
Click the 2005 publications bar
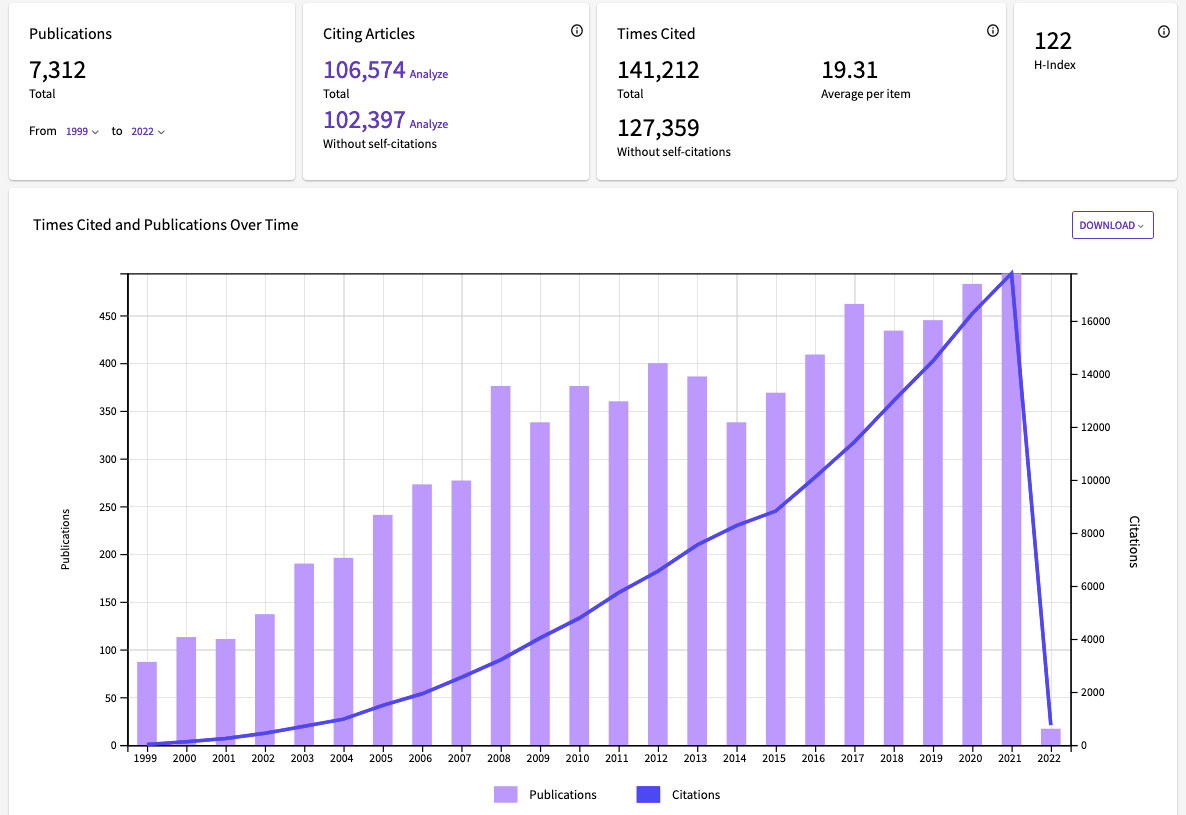click(383, 630)
